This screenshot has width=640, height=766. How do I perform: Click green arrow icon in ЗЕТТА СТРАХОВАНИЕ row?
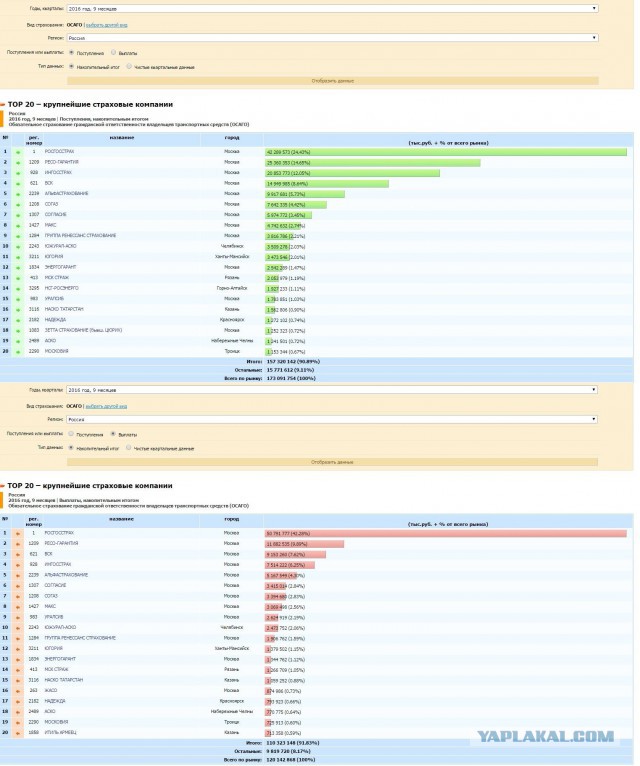click(x=18, y=331)
